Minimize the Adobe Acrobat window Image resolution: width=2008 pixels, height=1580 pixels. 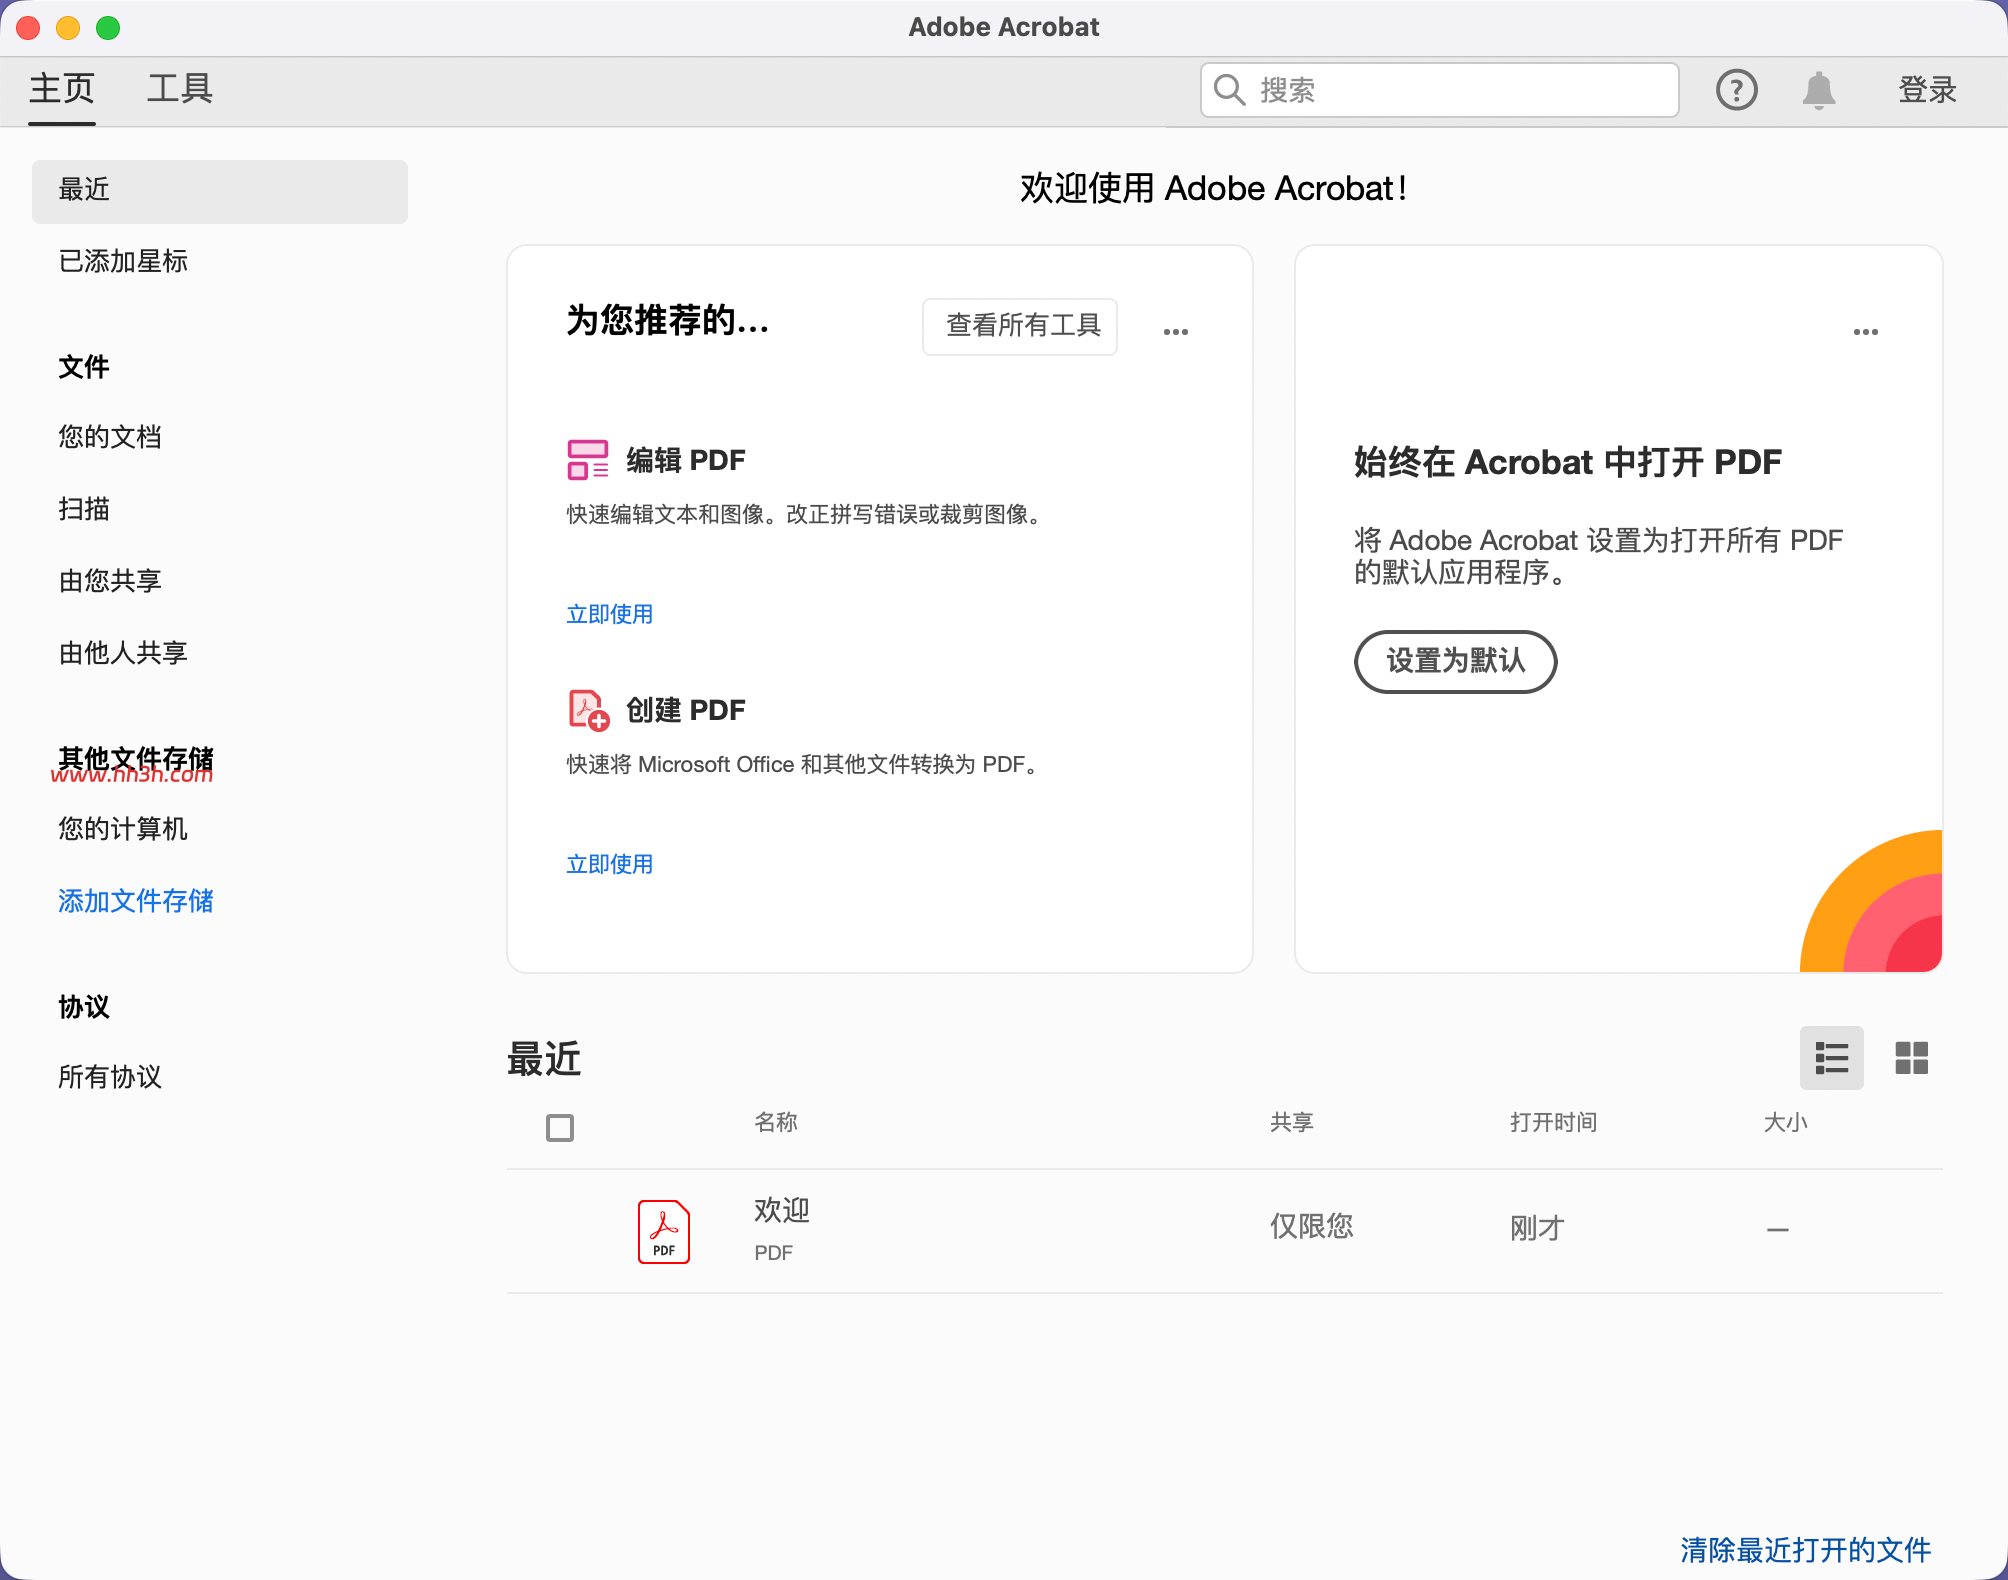[68, 28]
